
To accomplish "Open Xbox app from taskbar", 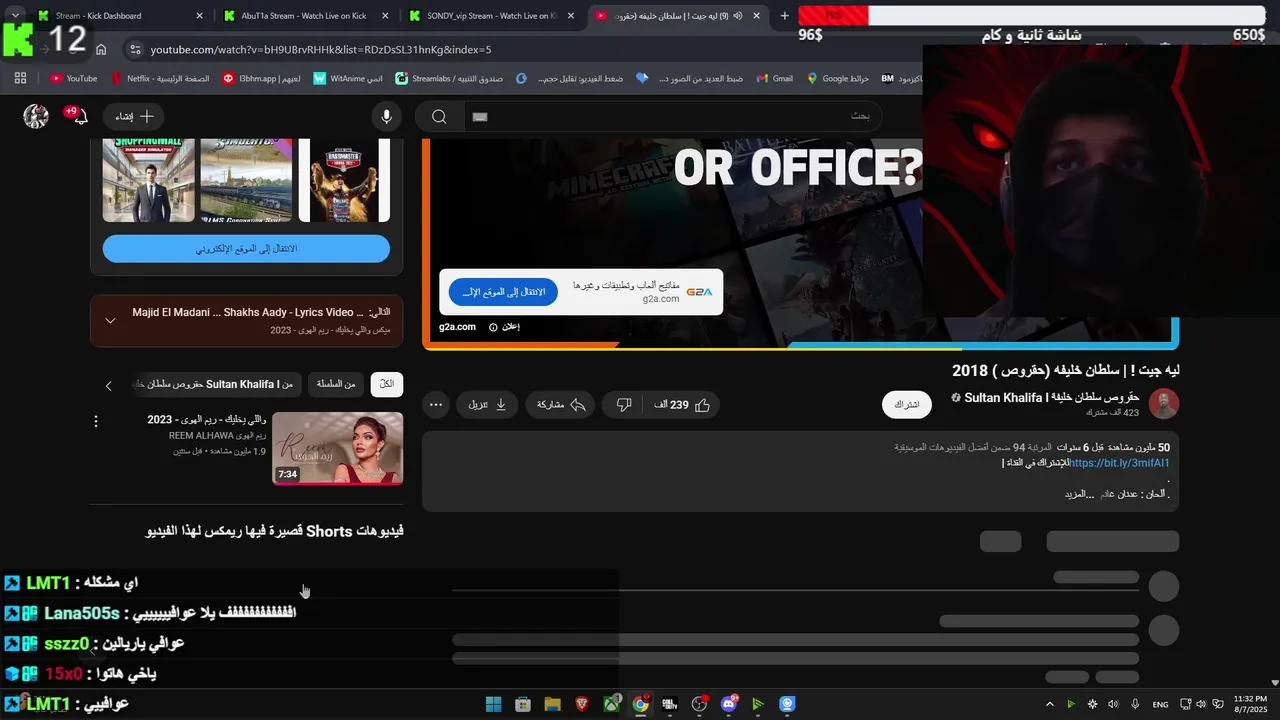I will coord(611,704).
